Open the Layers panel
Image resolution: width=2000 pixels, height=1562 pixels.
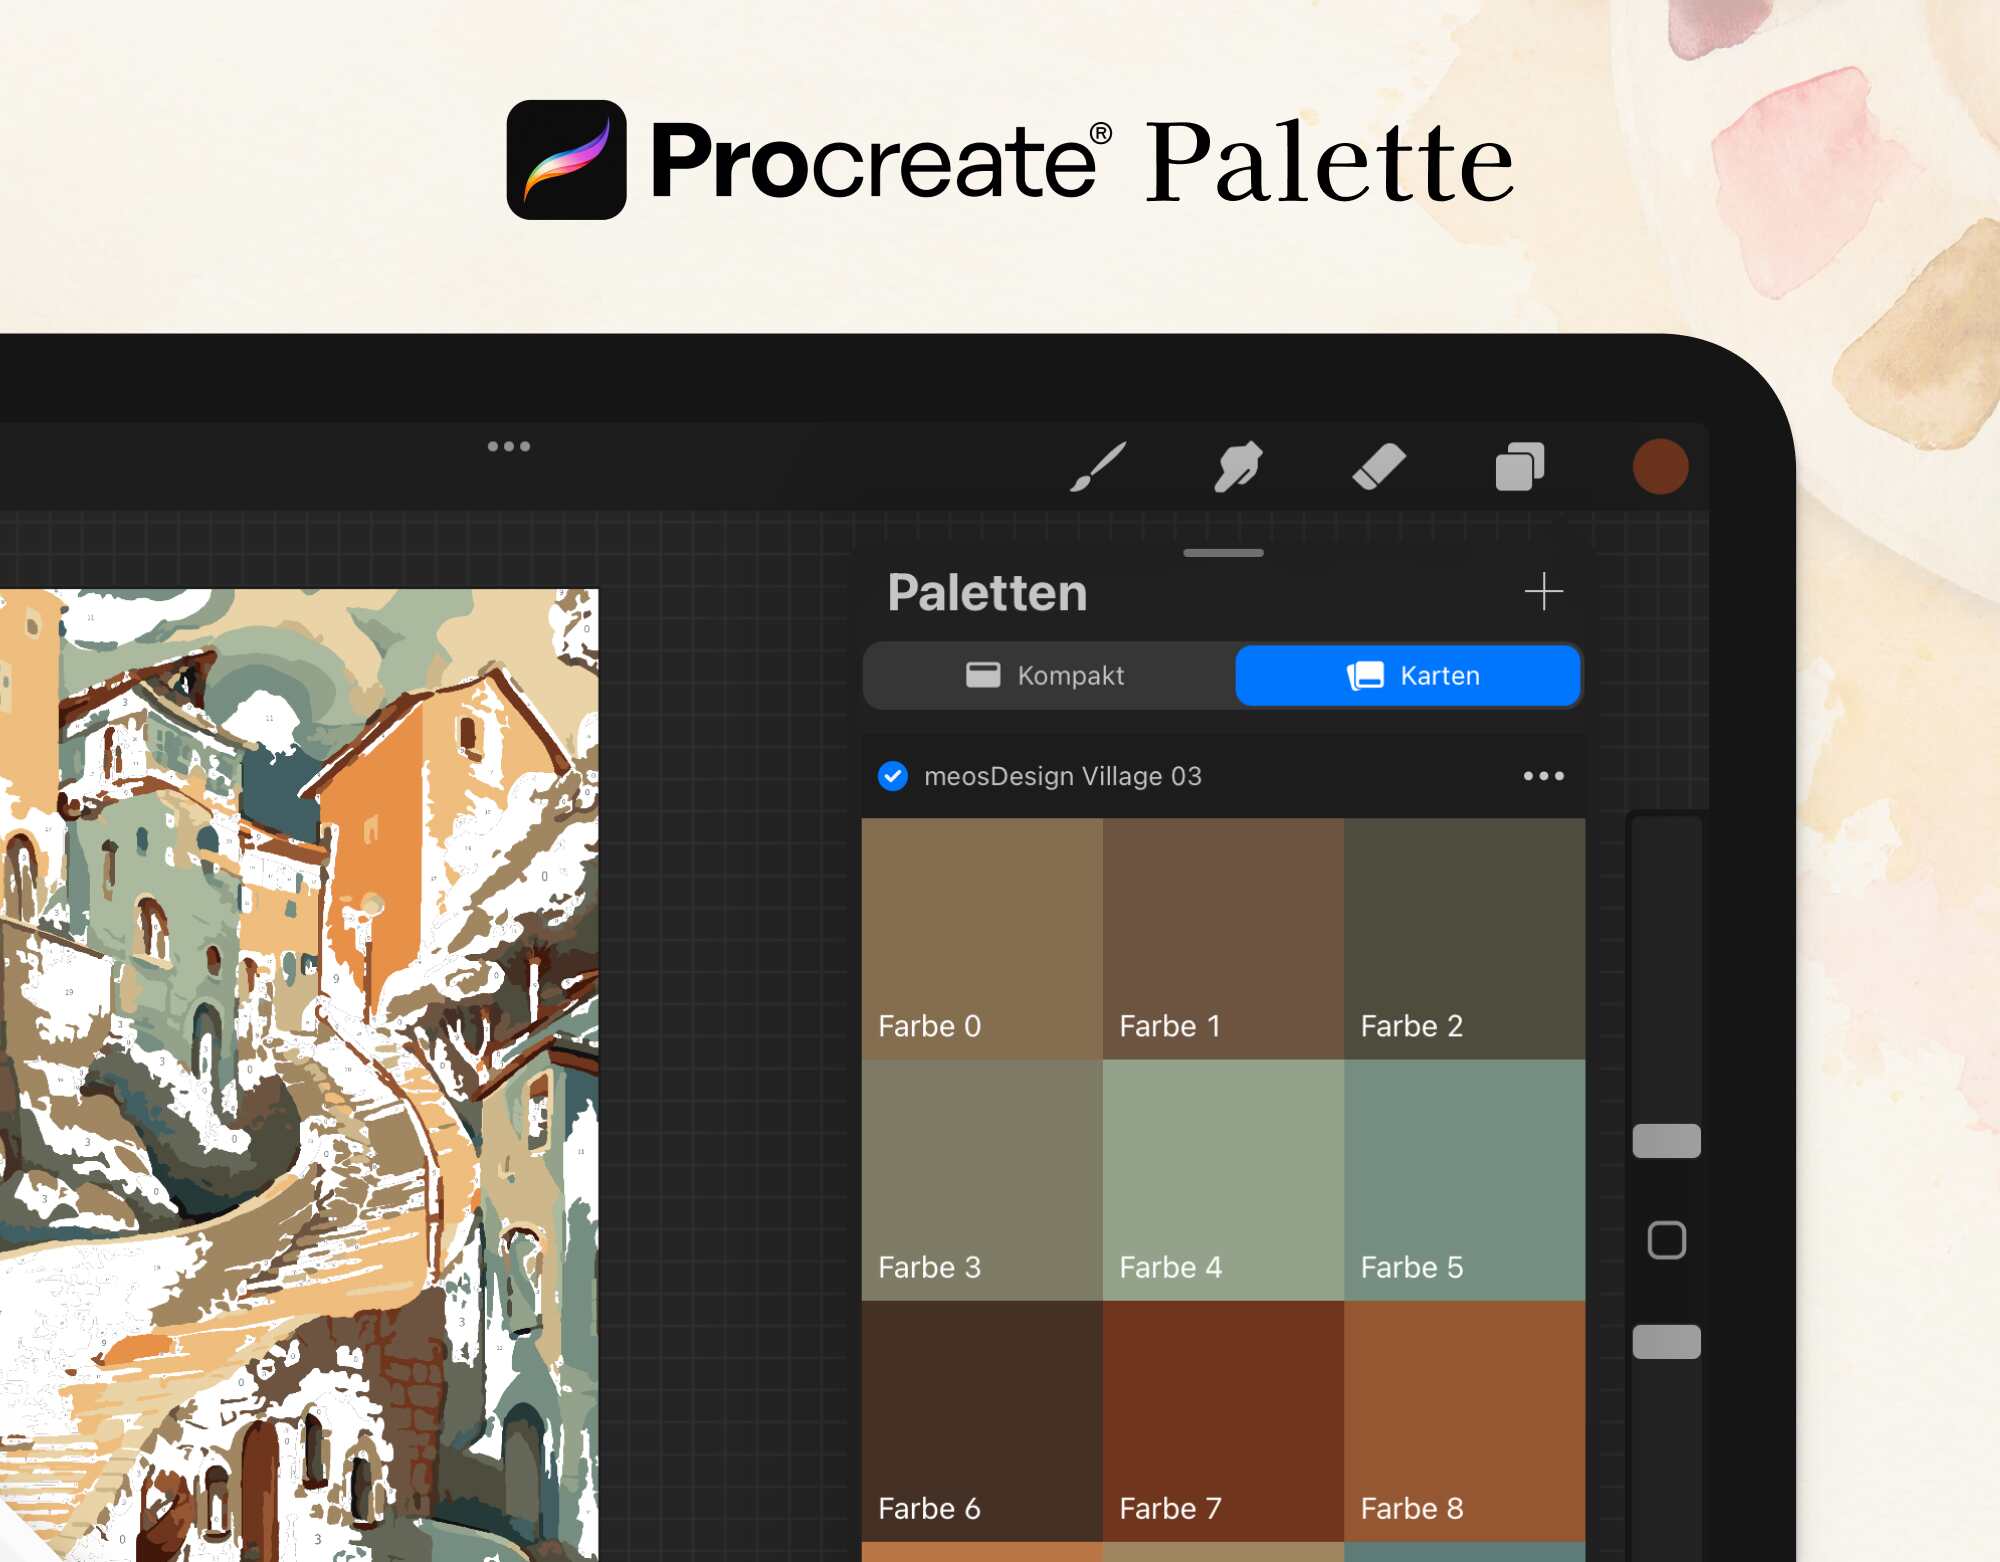1520,466
